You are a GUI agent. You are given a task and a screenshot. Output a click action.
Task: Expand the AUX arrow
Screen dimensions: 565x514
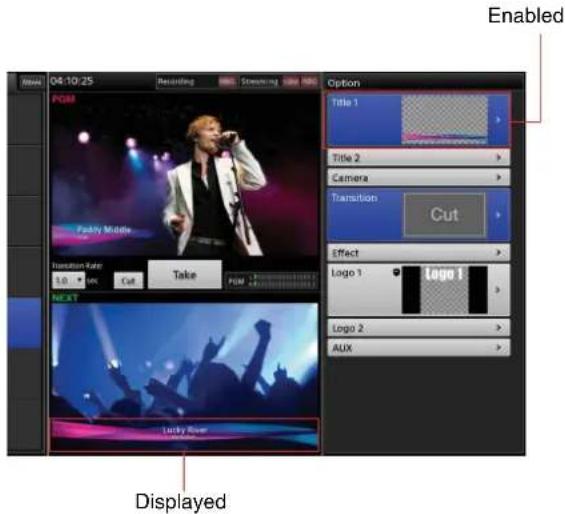pyautogui.click(x=499, y=348)
